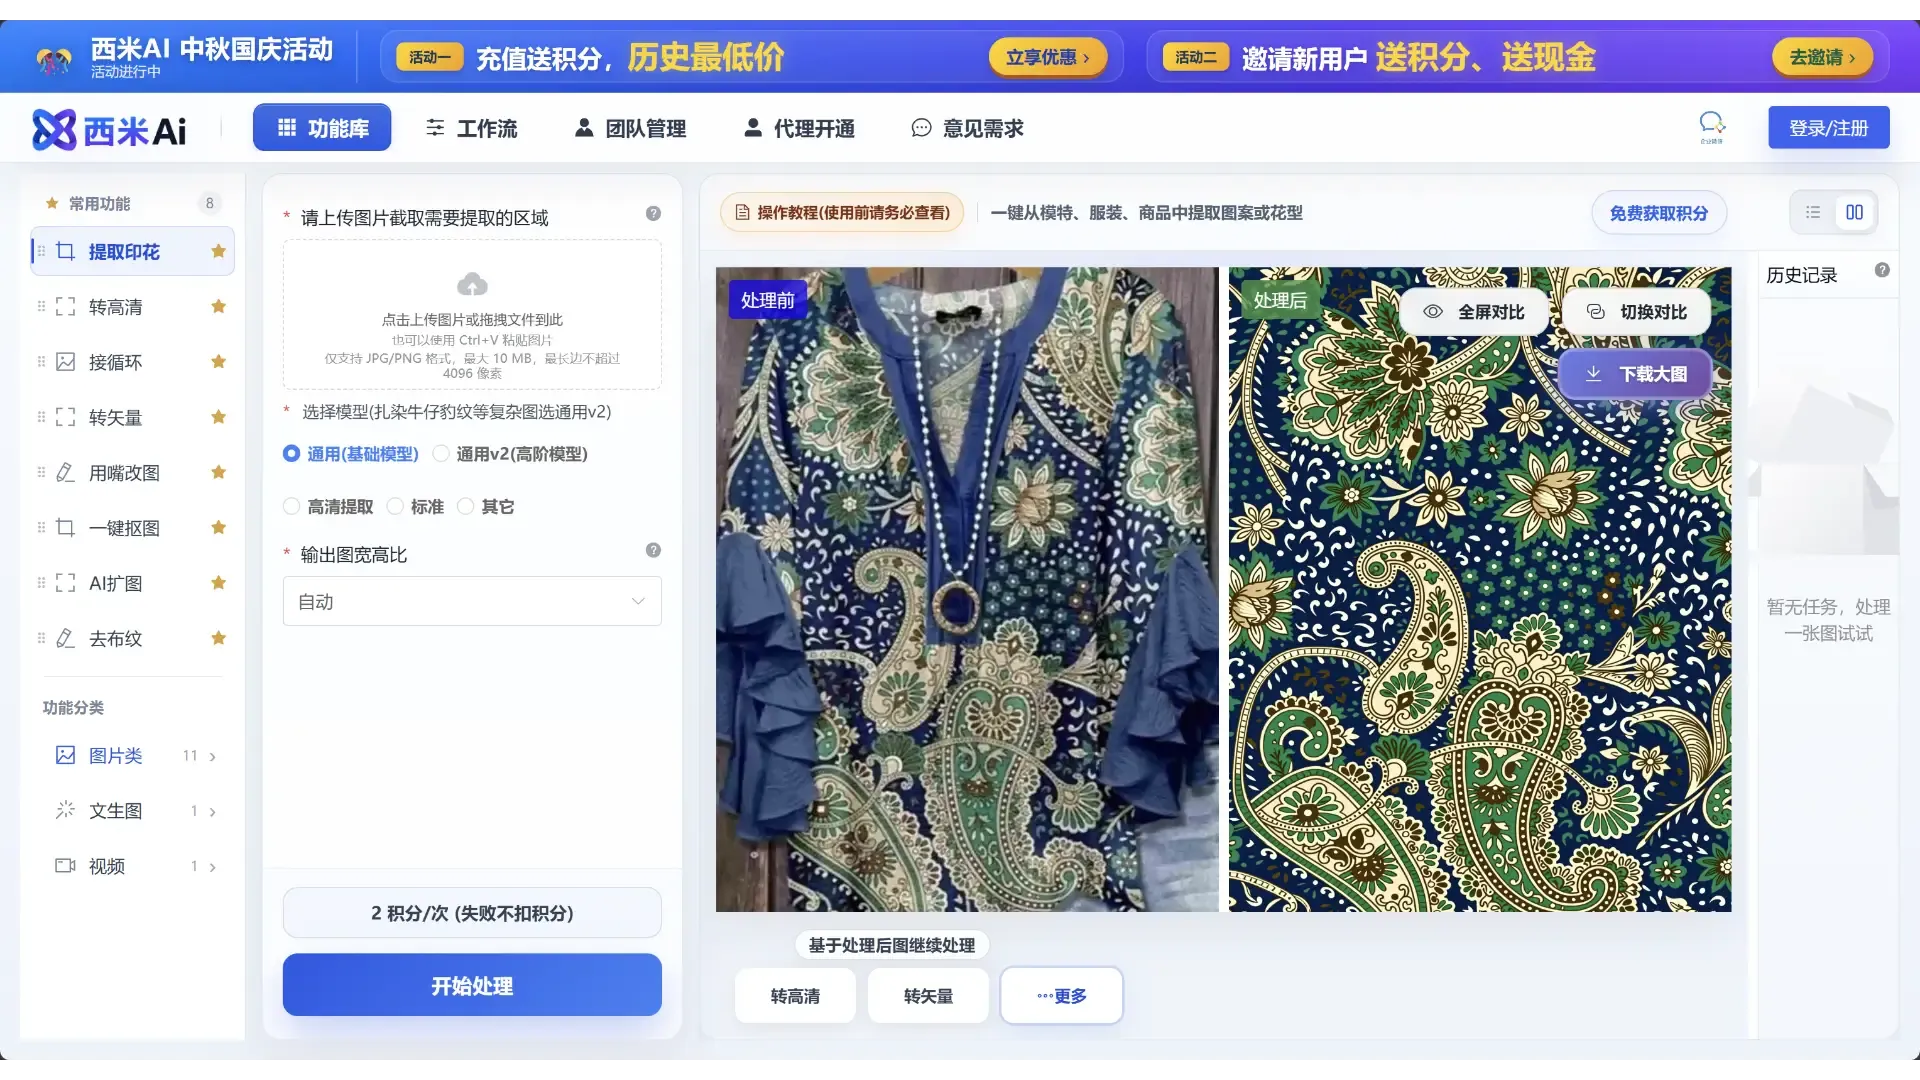Image resolution: width=1920 pixels, height=1080 pixels.
Task: Switch to list view layout icon
Action: pos(1813,212)
